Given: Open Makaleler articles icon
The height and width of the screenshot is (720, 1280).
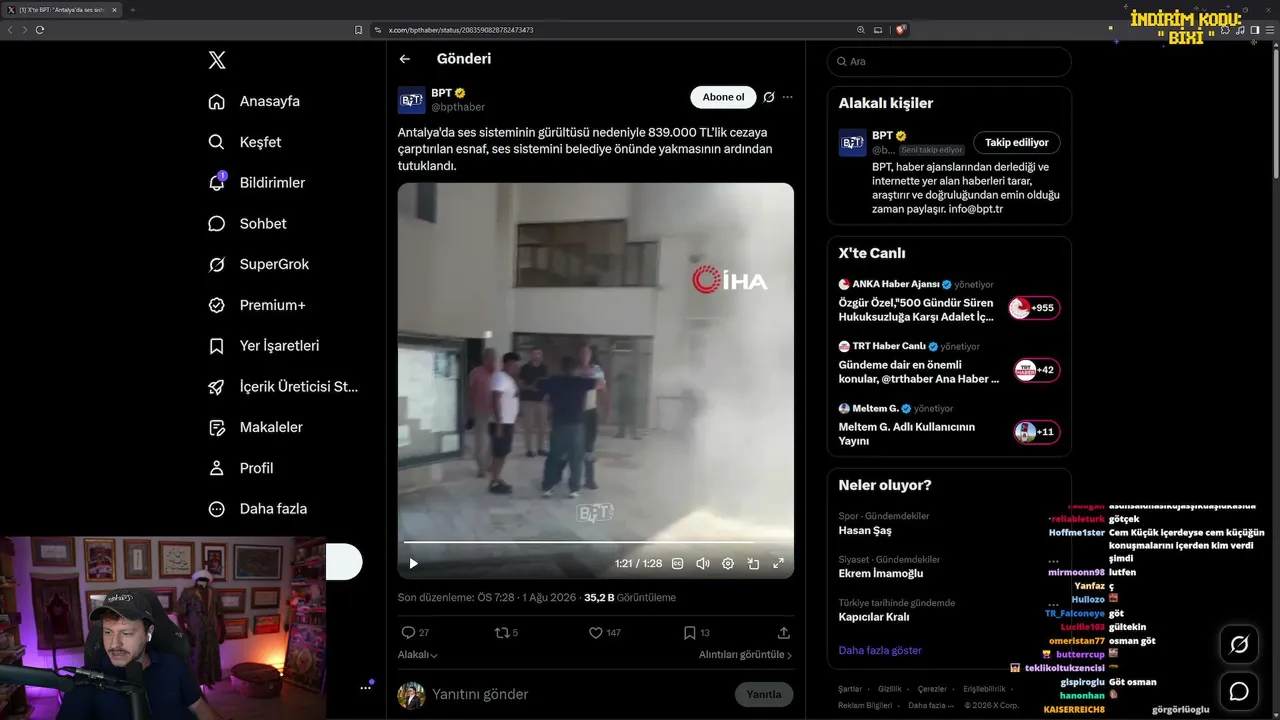Looking at the screenshot, I should click(x=216, y=428).
